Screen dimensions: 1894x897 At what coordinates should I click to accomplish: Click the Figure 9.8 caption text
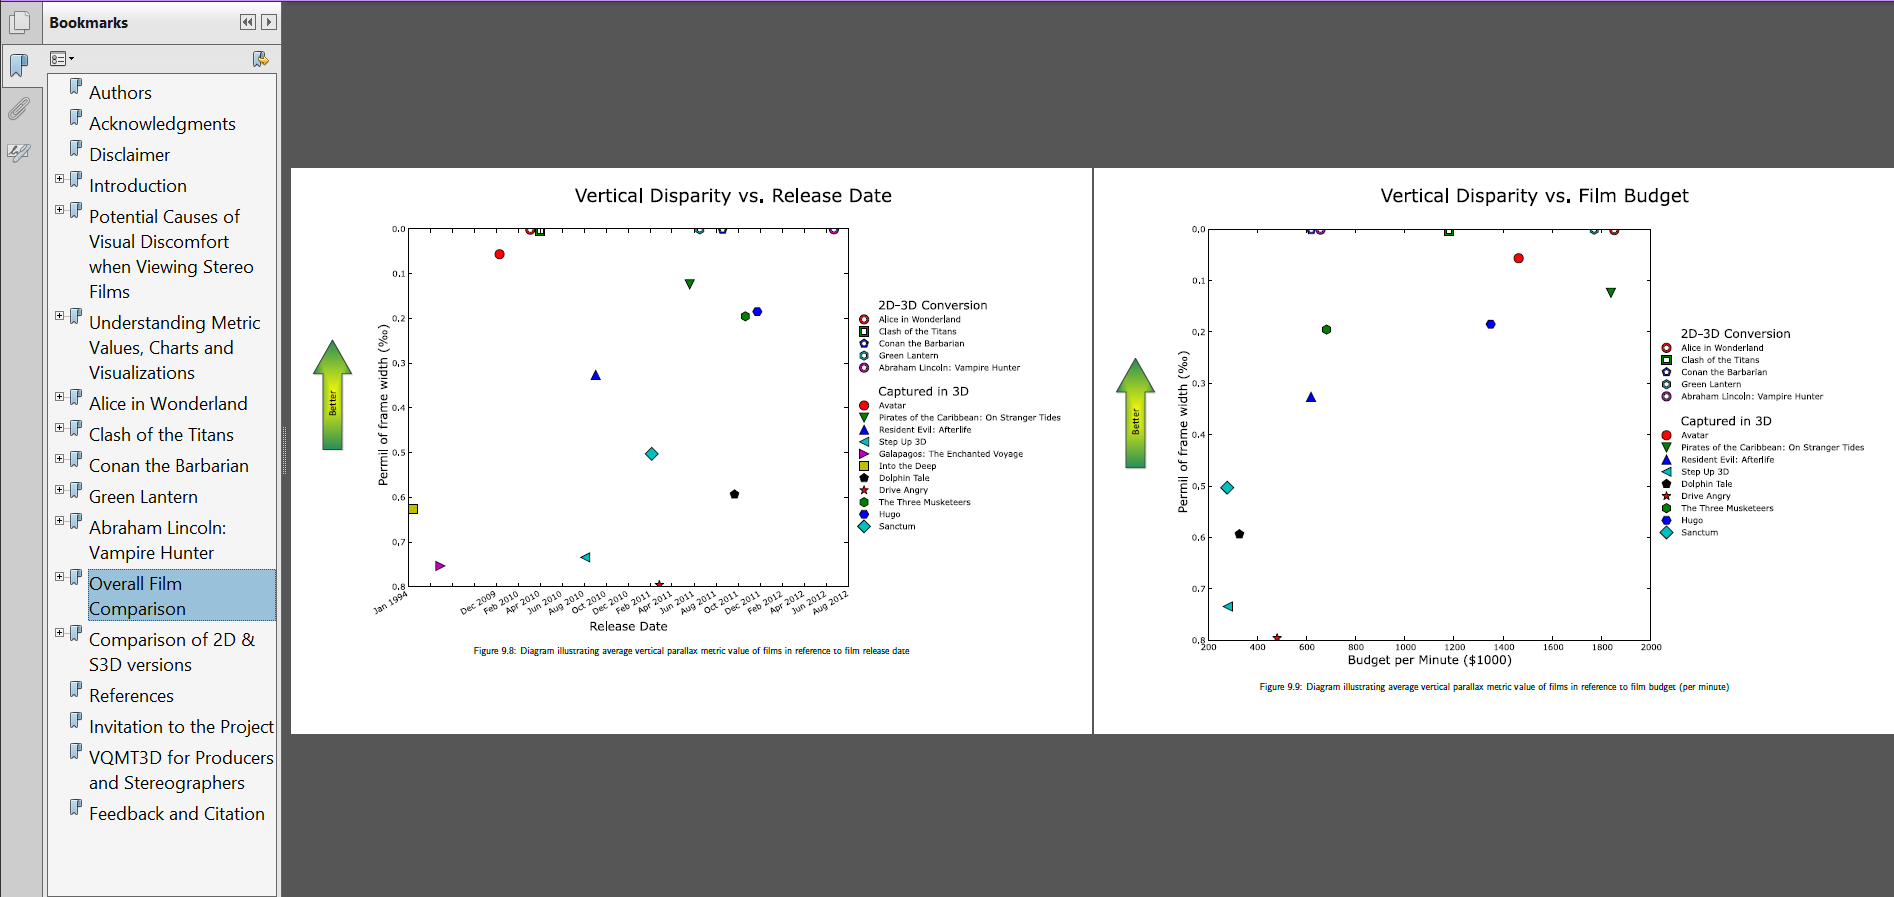[691, 651]
